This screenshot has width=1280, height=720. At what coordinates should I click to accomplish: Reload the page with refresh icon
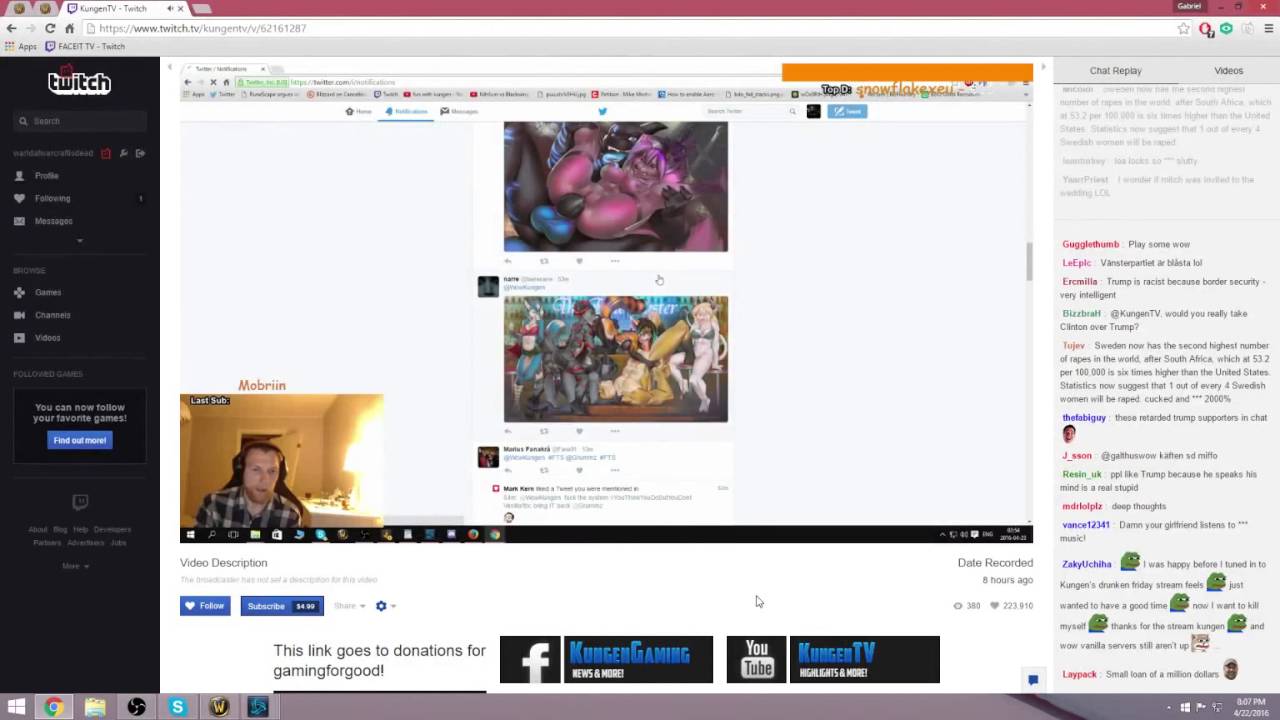point(50,28)
